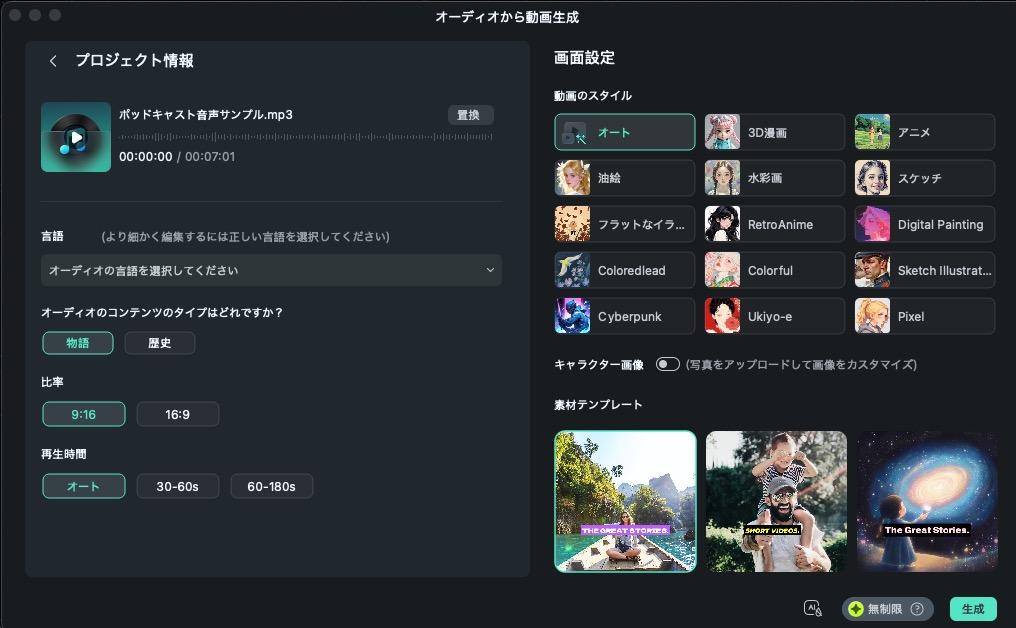Select the Ukiyo-e style
Image resolution: width=1016 pixels, height=628 pixels.
pos(775,315)
